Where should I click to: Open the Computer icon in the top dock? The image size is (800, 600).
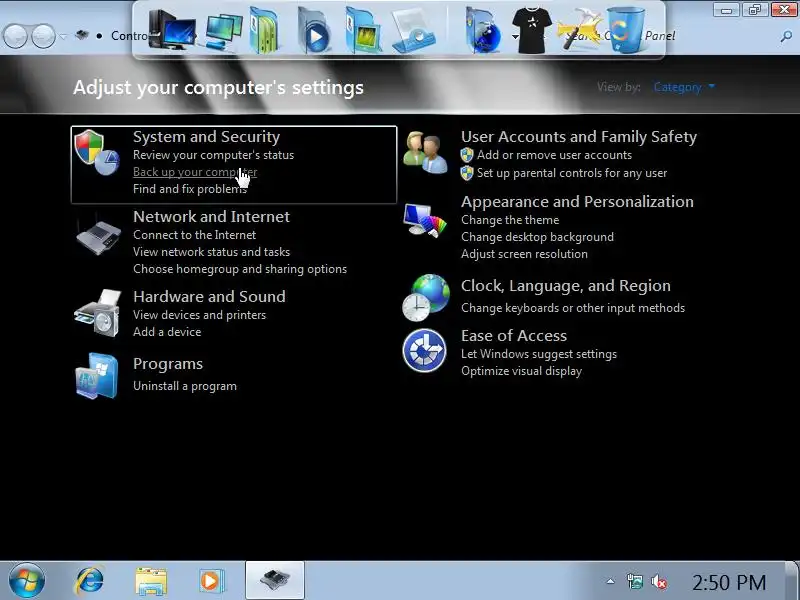tap(172, 30)
